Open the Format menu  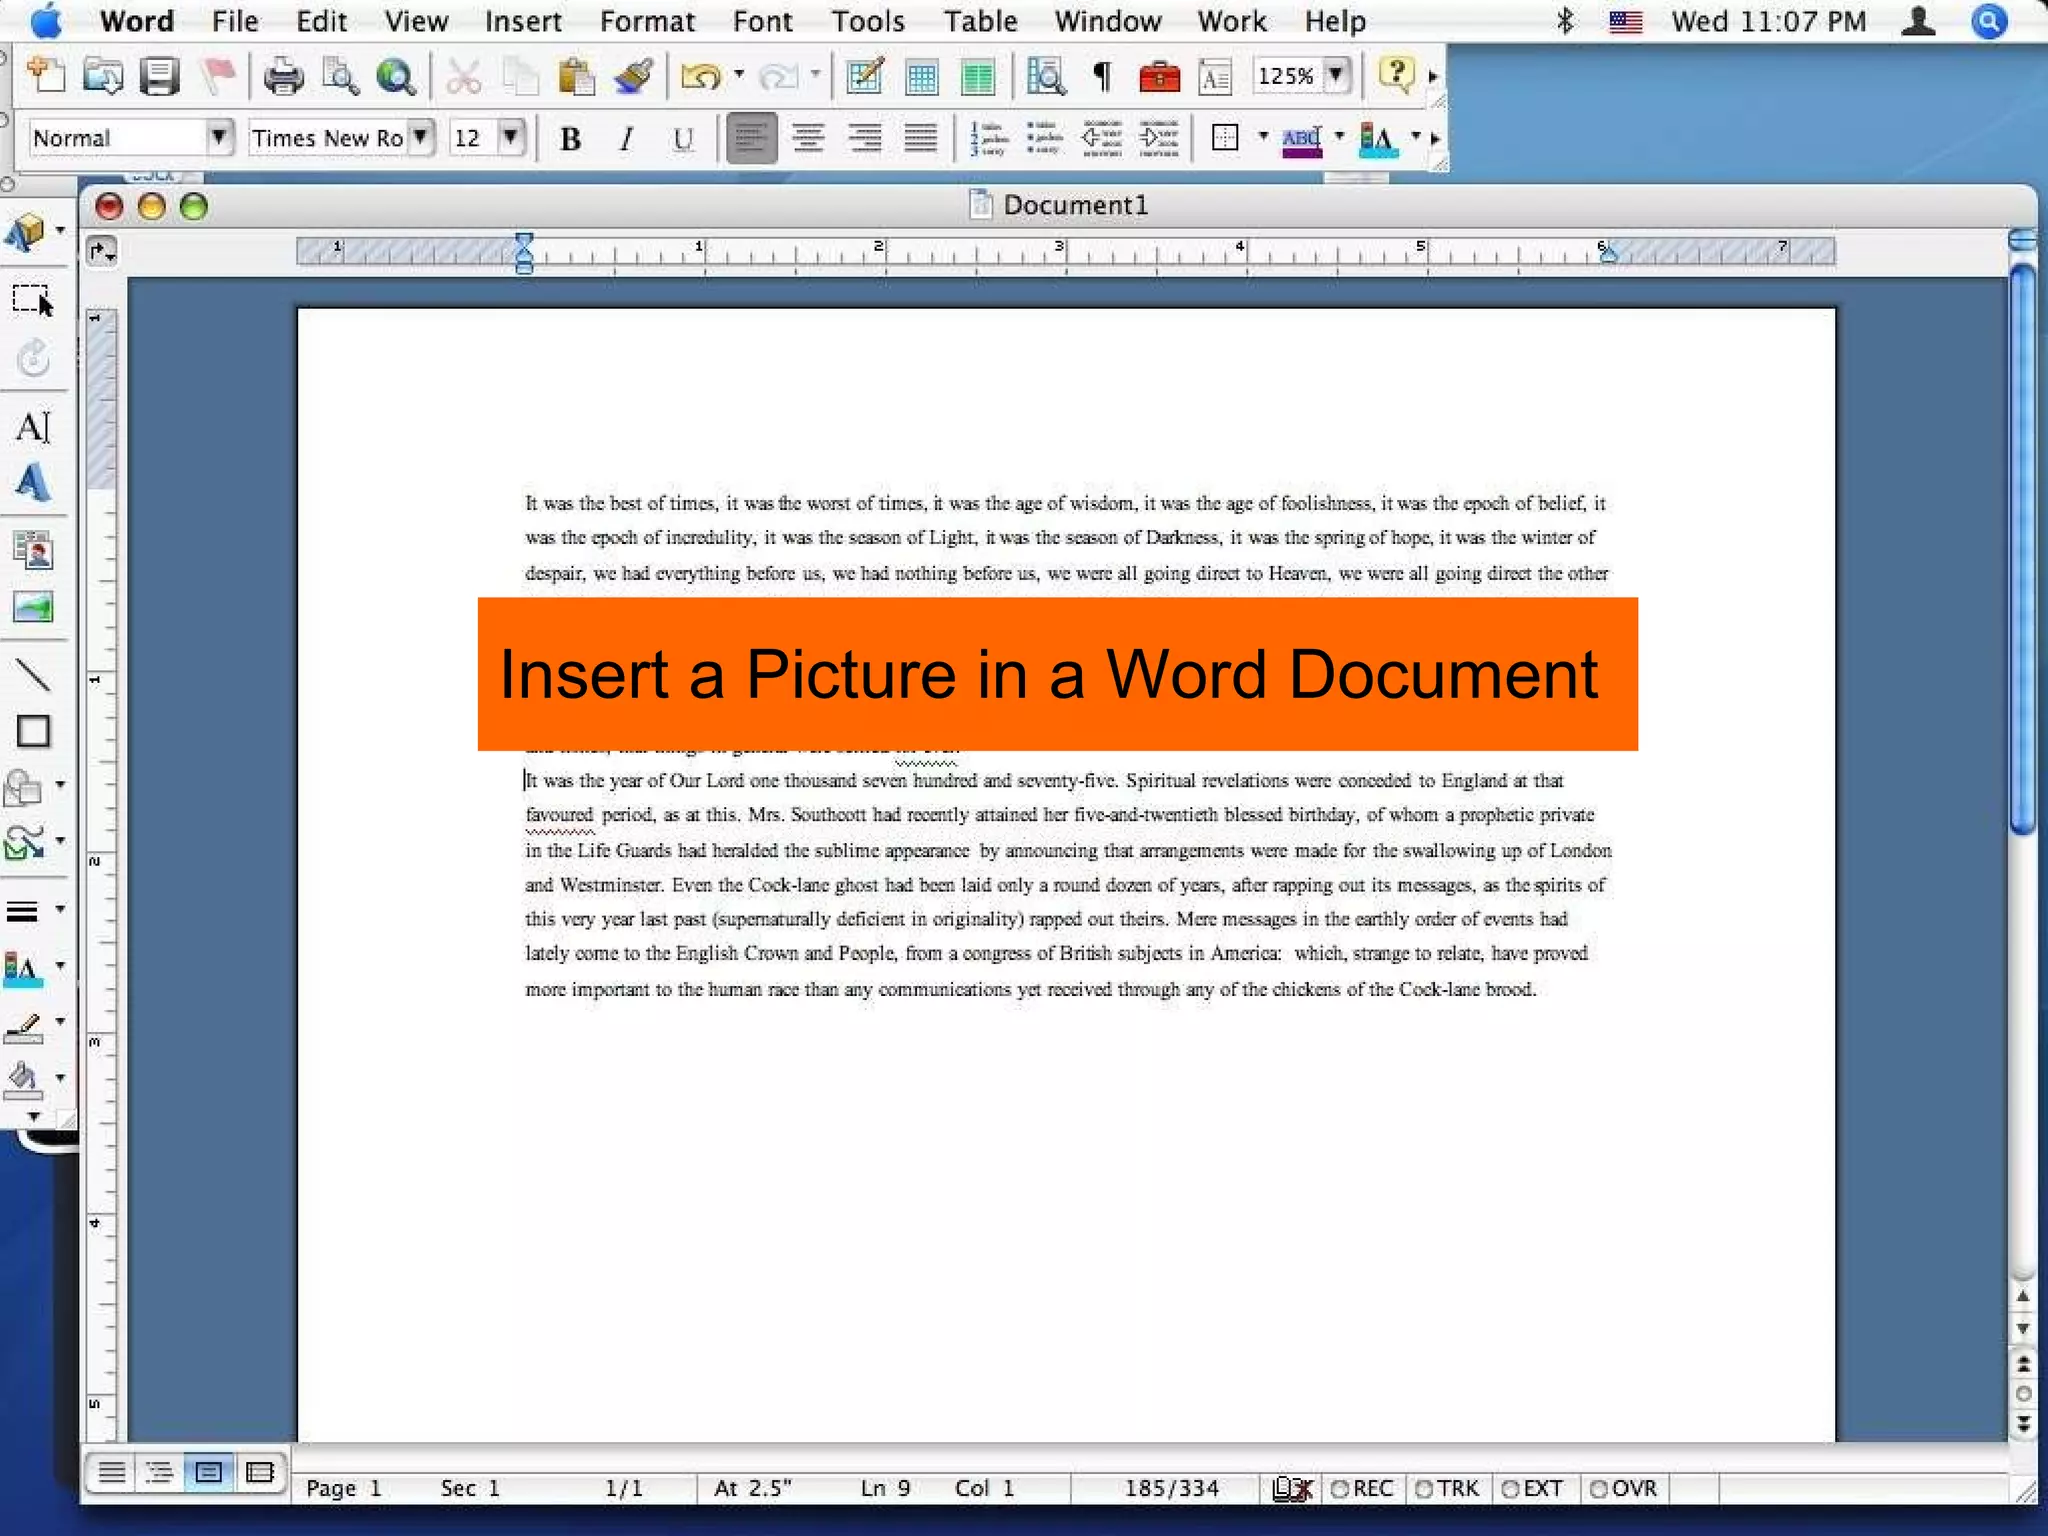coord(646,21)
